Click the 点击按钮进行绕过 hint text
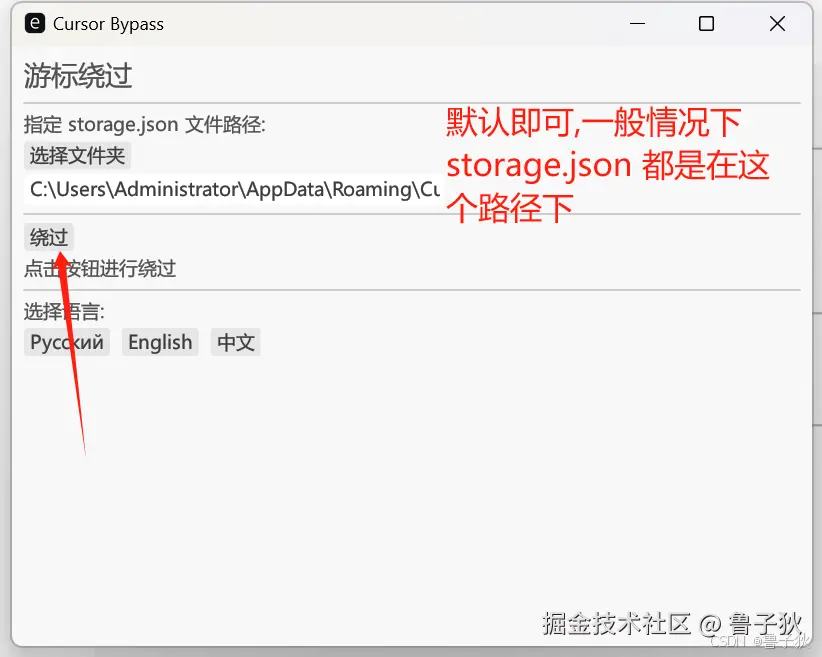Screen dimensions: 822x657 99,268
